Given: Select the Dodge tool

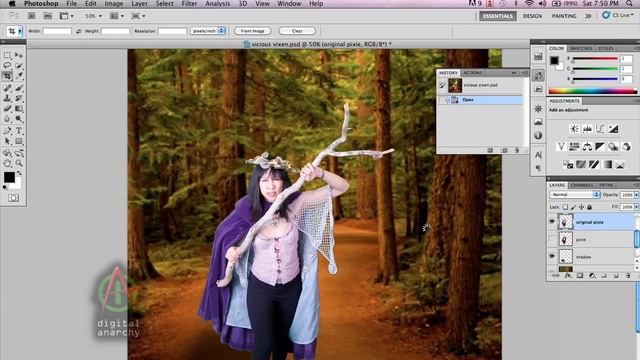Looking at the screenshot, I should point(19,119).
